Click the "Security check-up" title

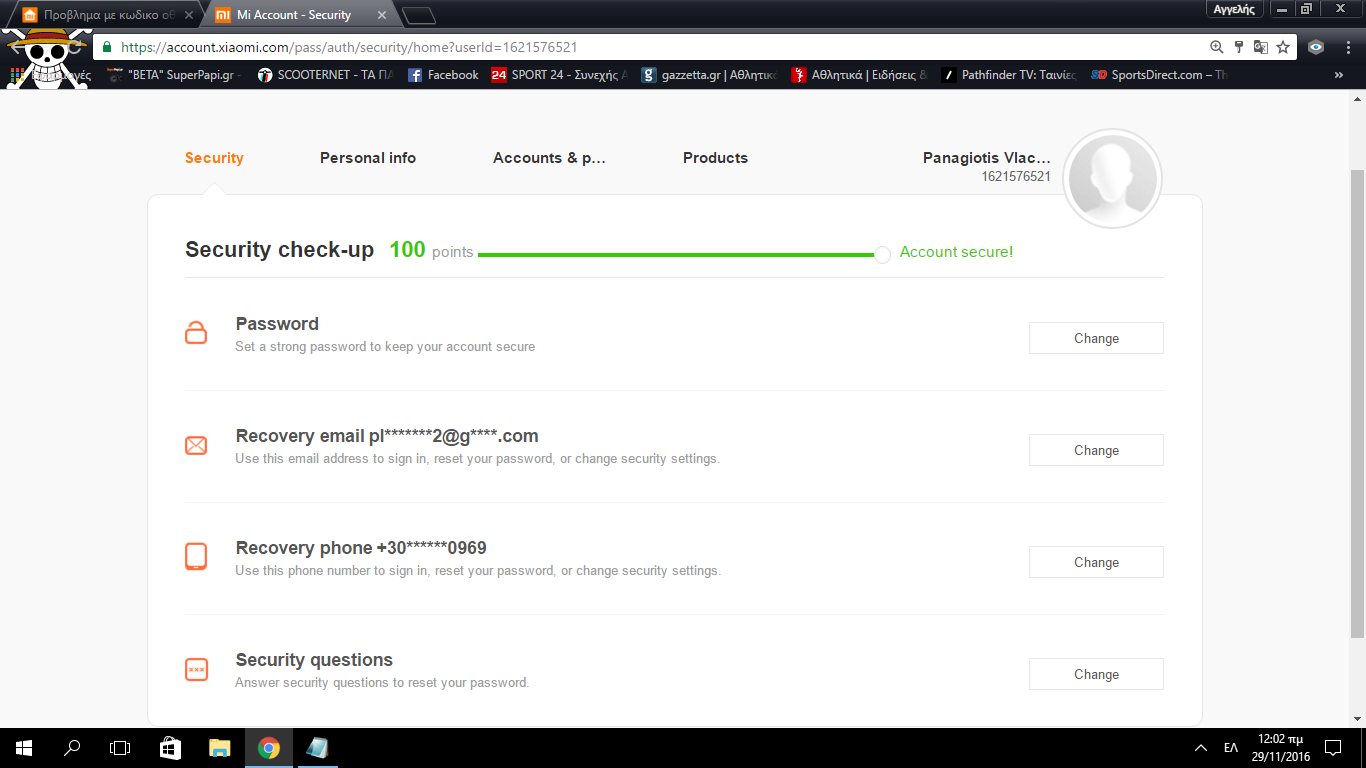pos(279,250)
